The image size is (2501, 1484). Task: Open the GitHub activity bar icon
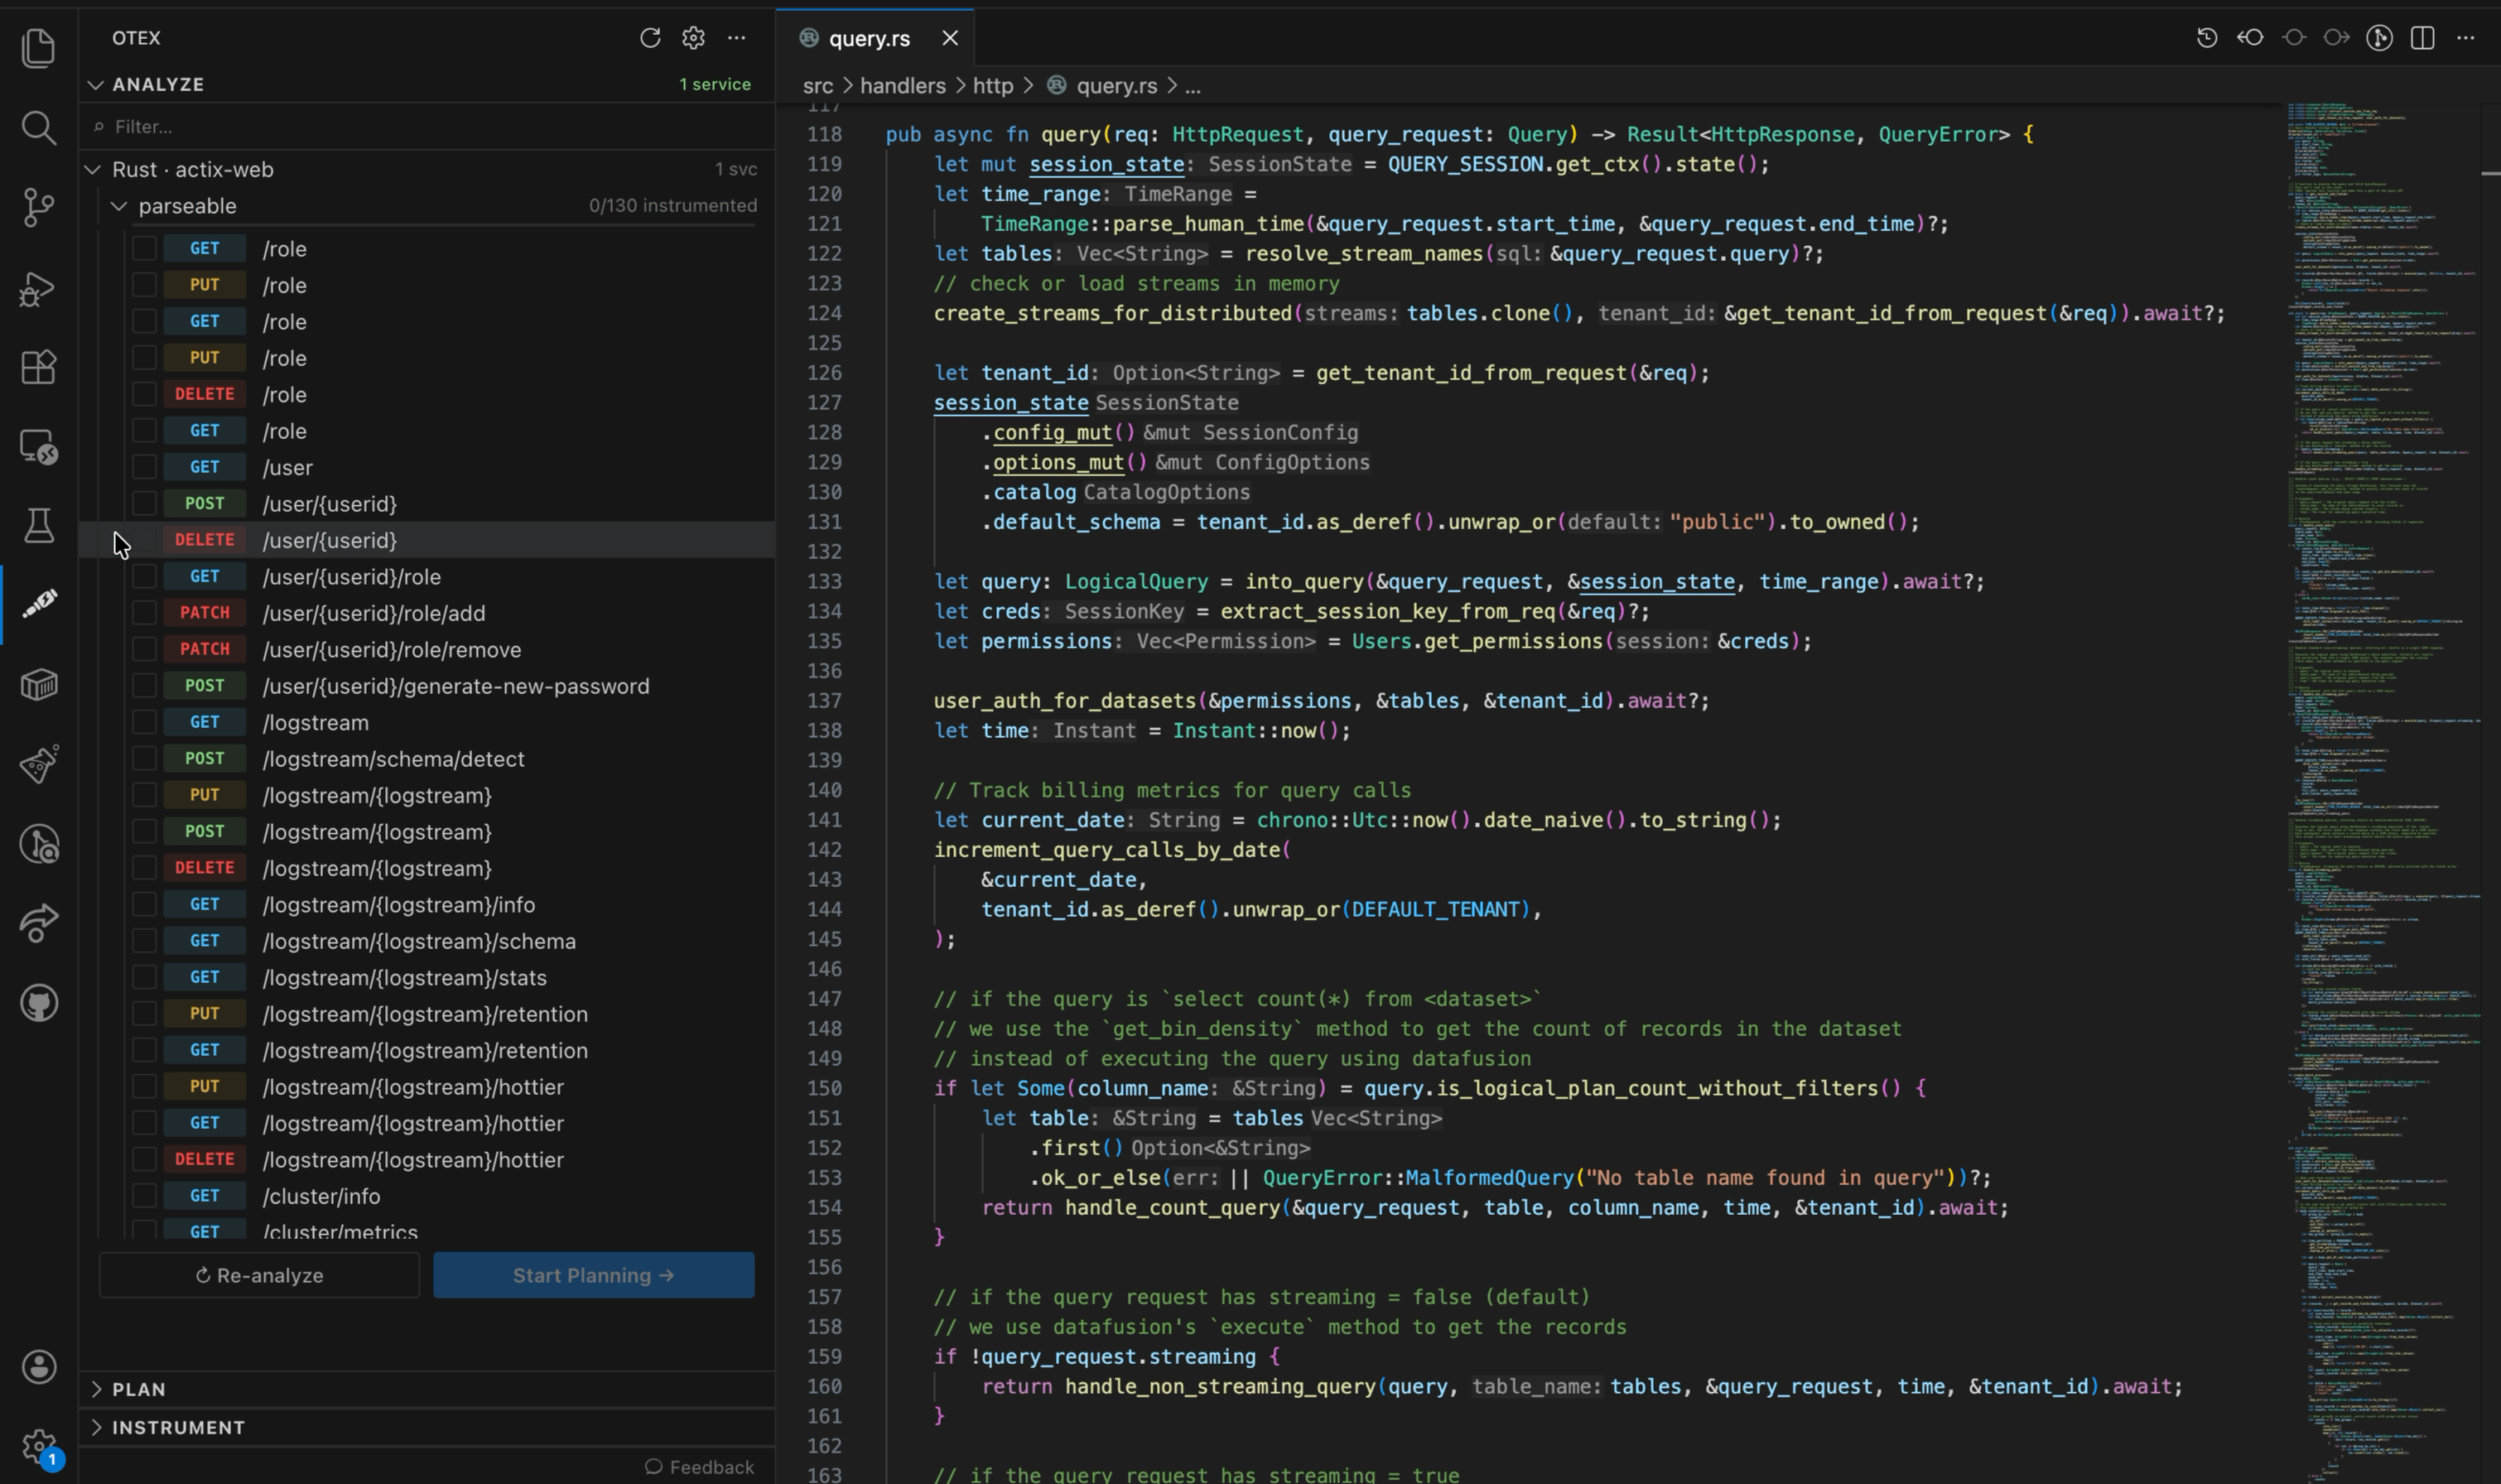coord(38,1003)
